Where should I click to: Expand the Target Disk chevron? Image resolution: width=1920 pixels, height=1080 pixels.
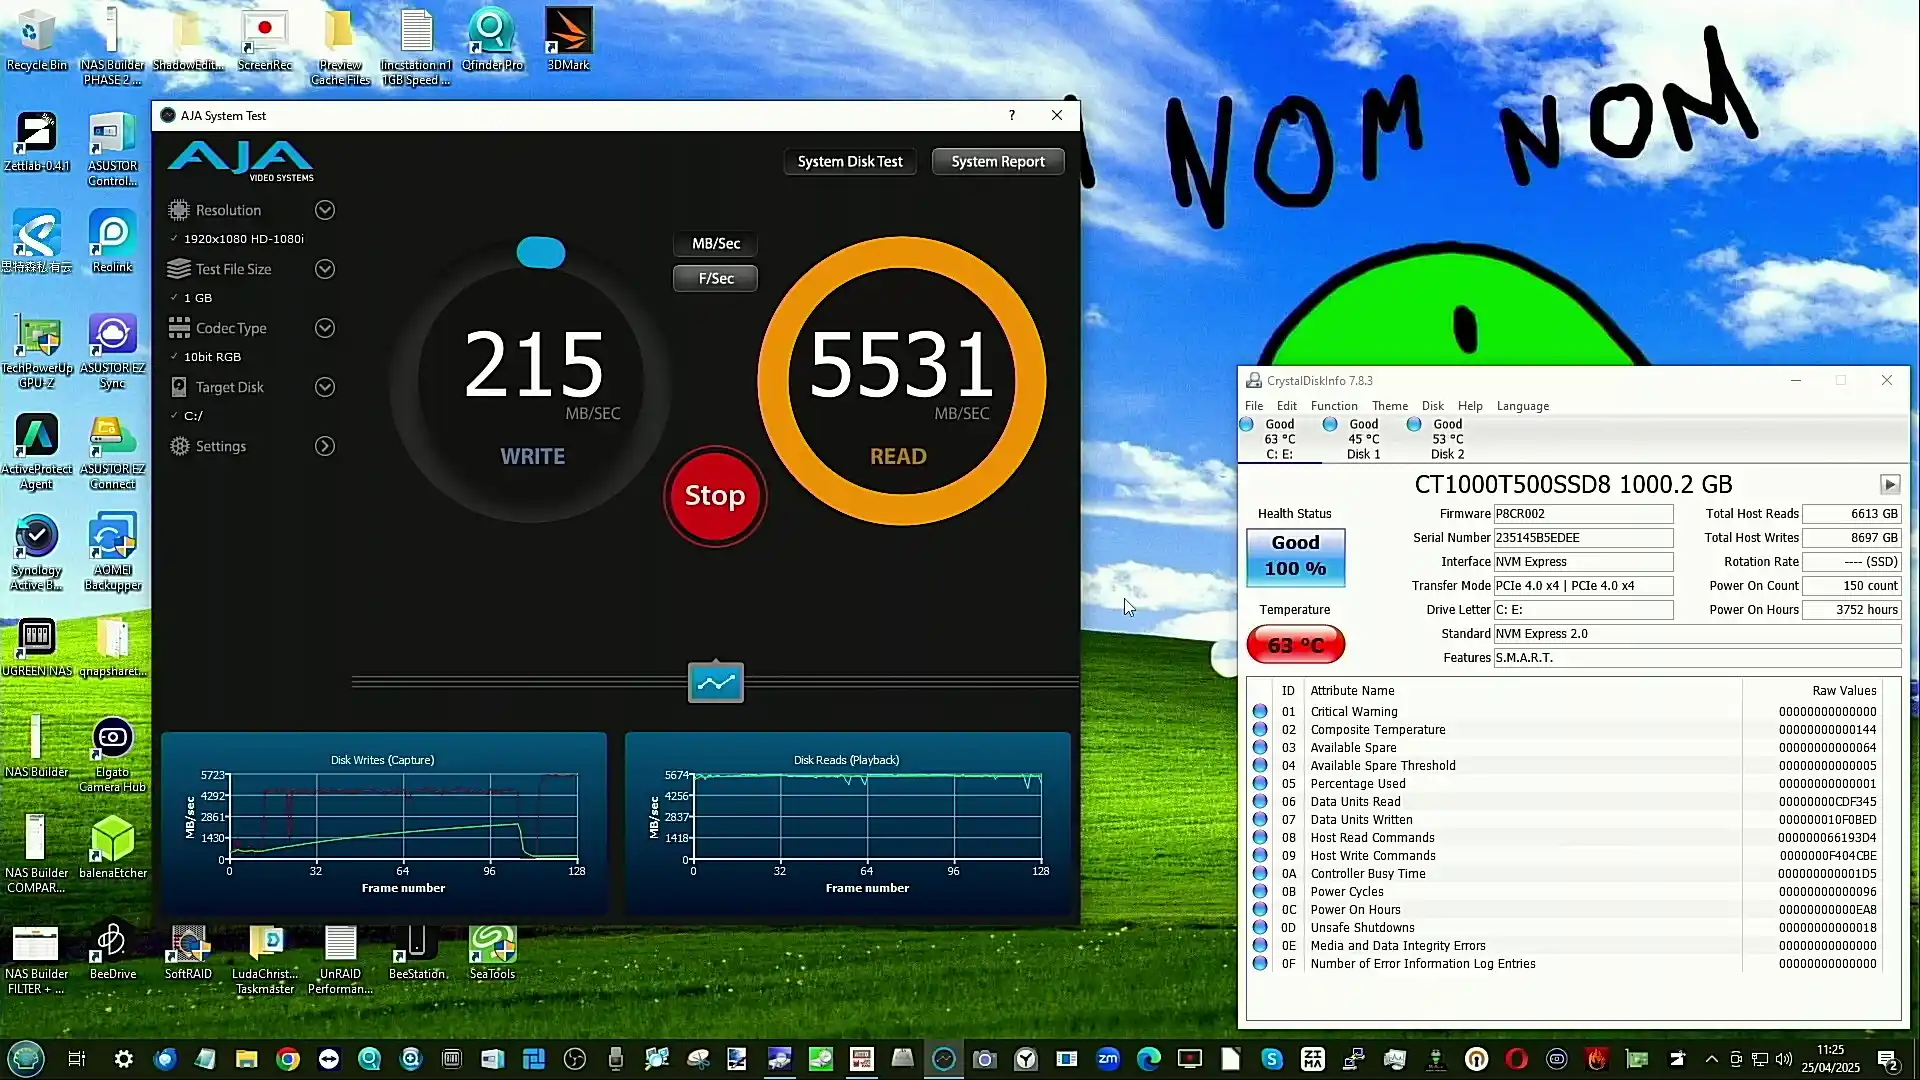coord(325,387)
